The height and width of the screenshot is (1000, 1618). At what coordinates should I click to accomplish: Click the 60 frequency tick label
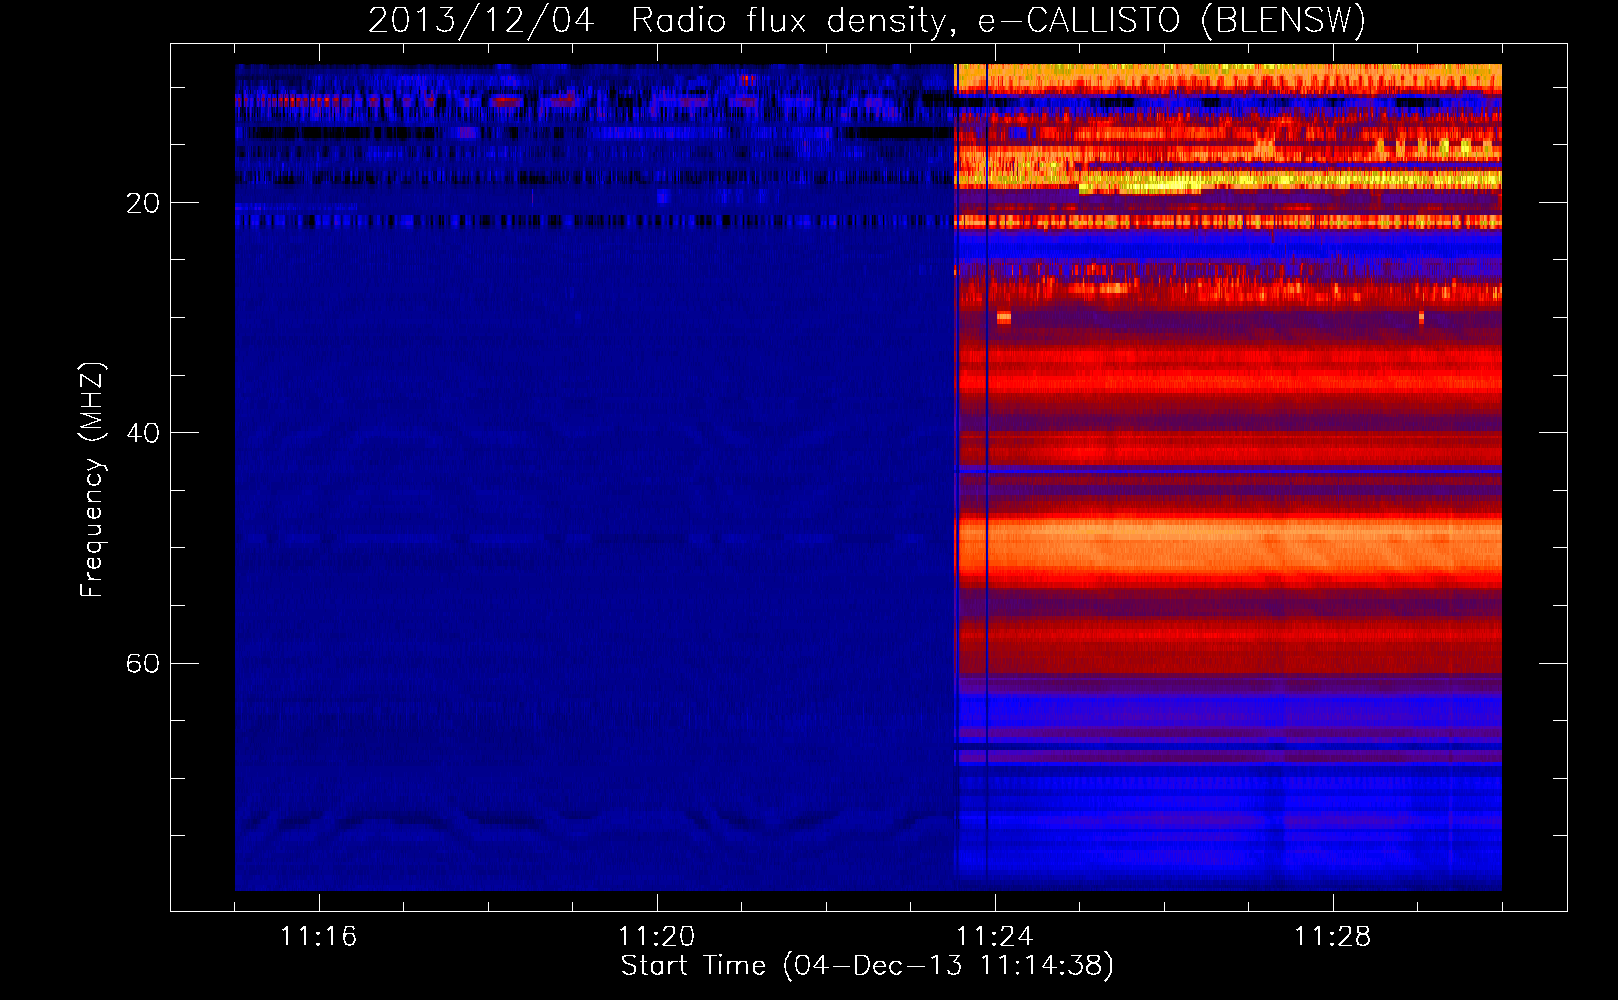tap(142, 663)
